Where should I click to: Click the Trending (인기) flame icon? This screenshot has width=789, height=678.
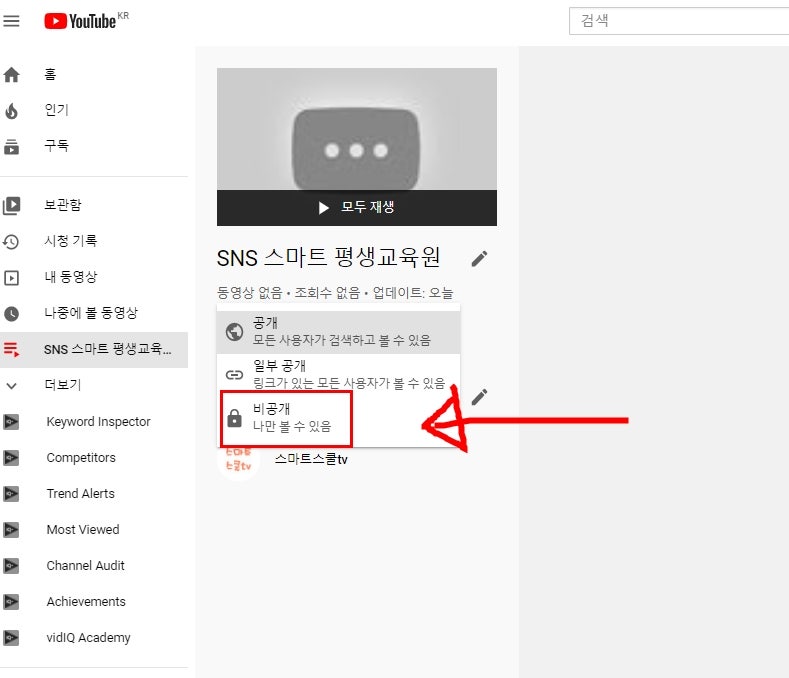(x=11, y=111)
